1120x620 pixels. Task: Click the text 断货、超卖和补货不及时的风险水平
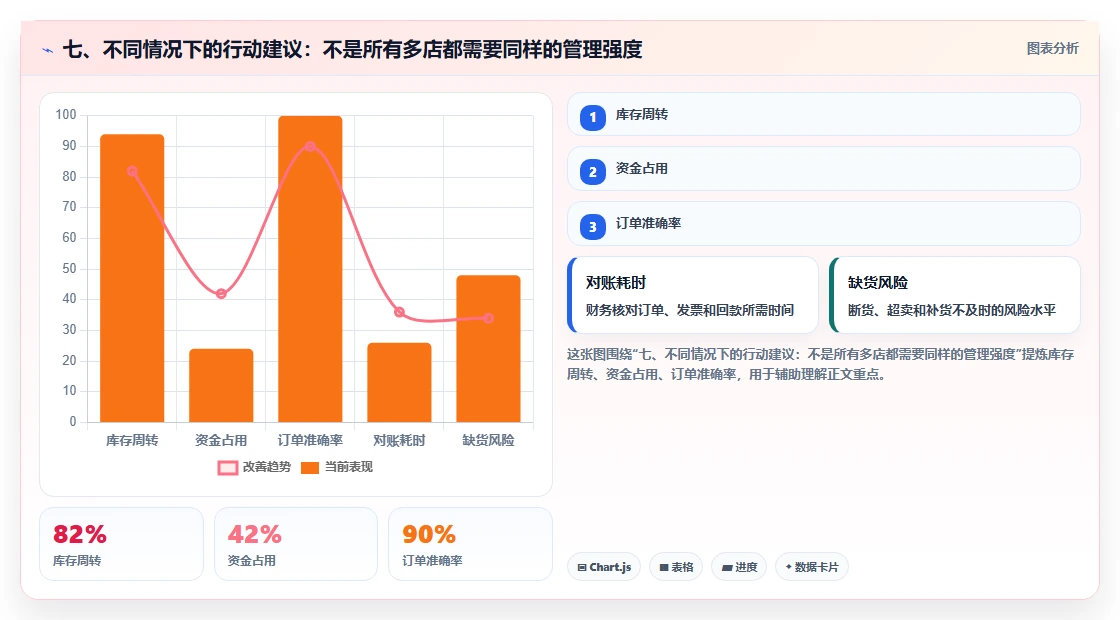pyautogui.click(x=951, y=310)
